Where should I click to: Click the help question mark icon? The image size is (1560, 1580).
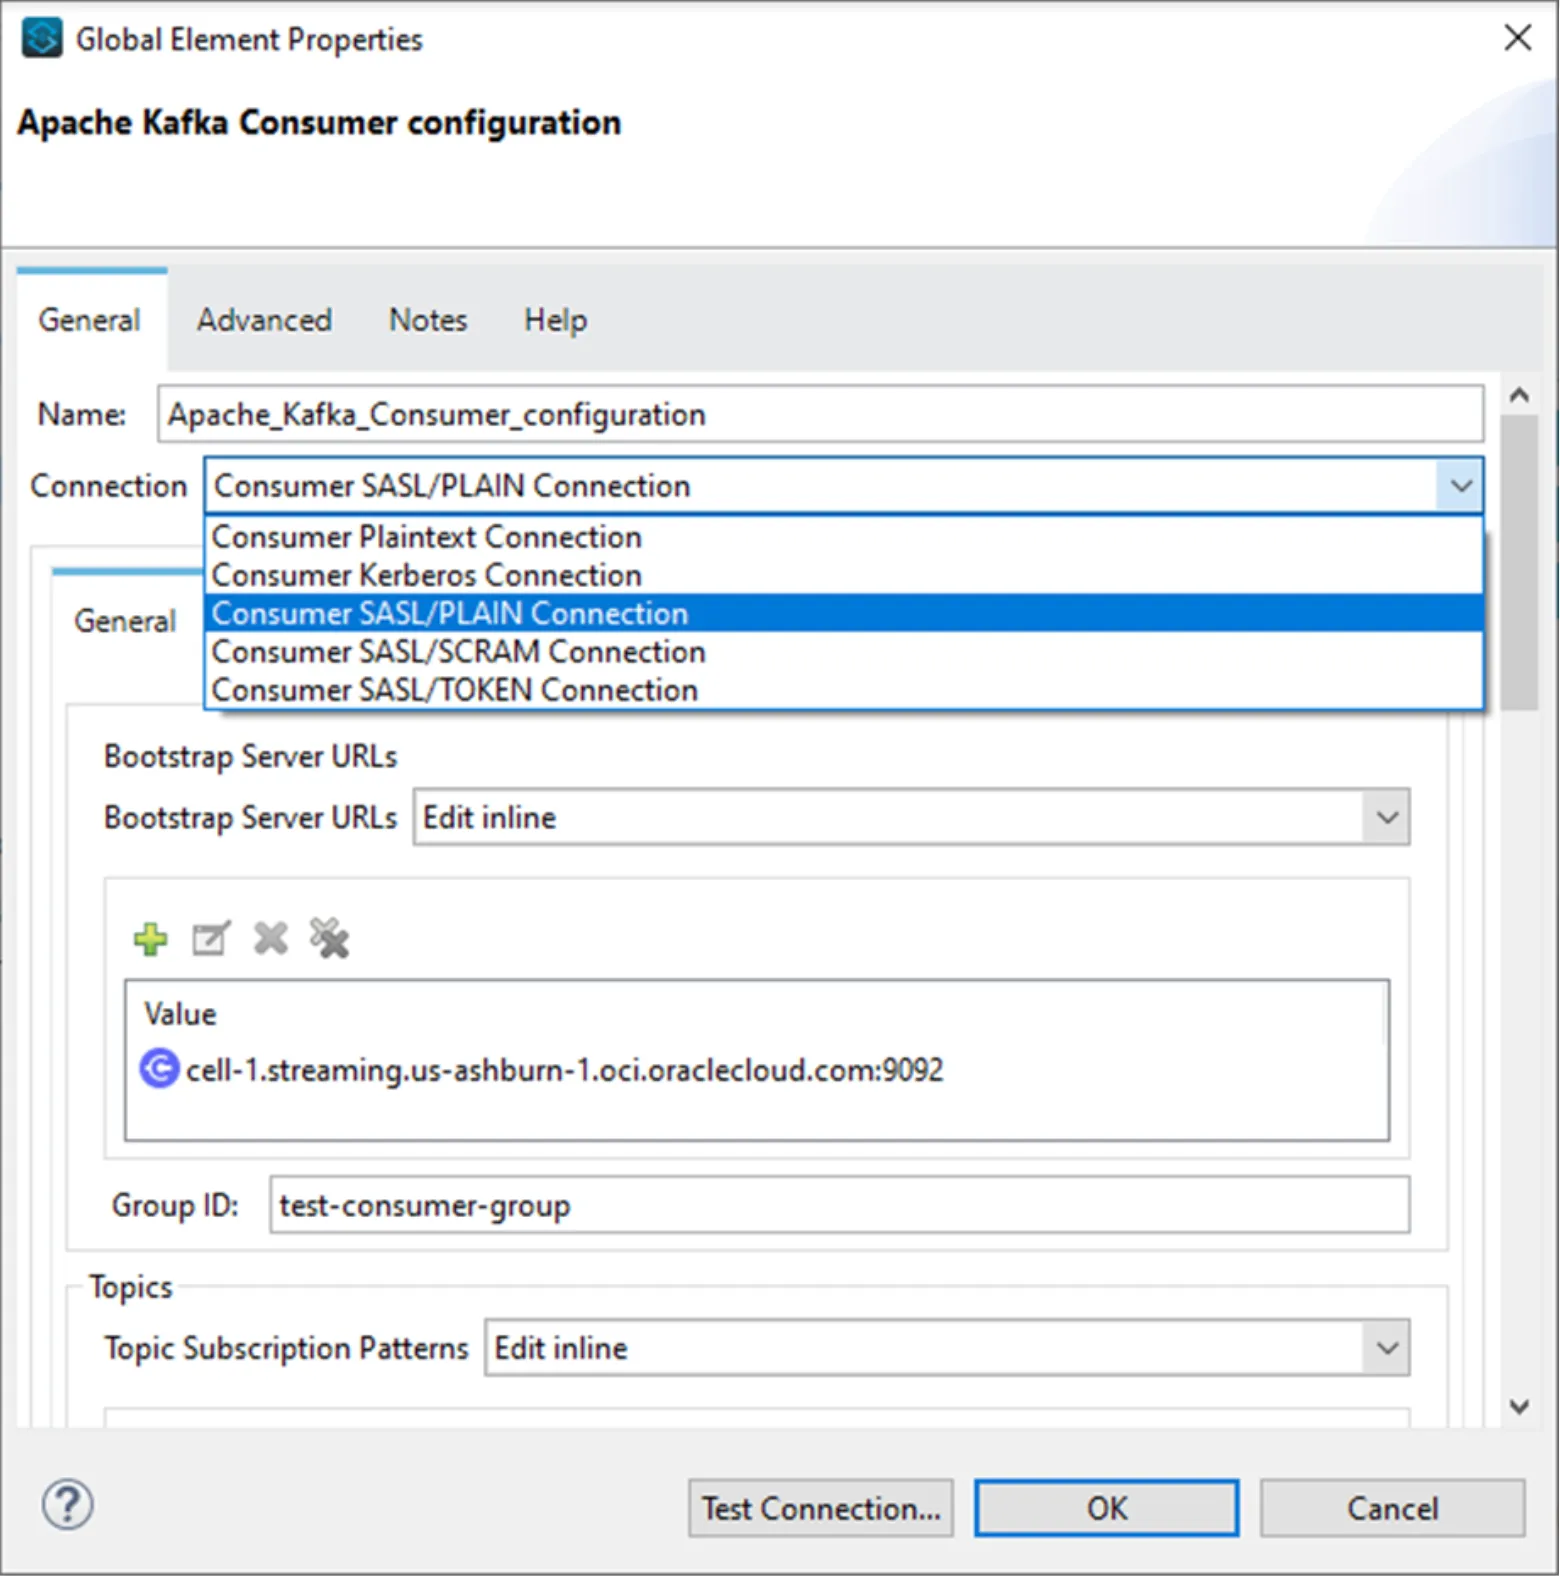[x=68, y=1505]
